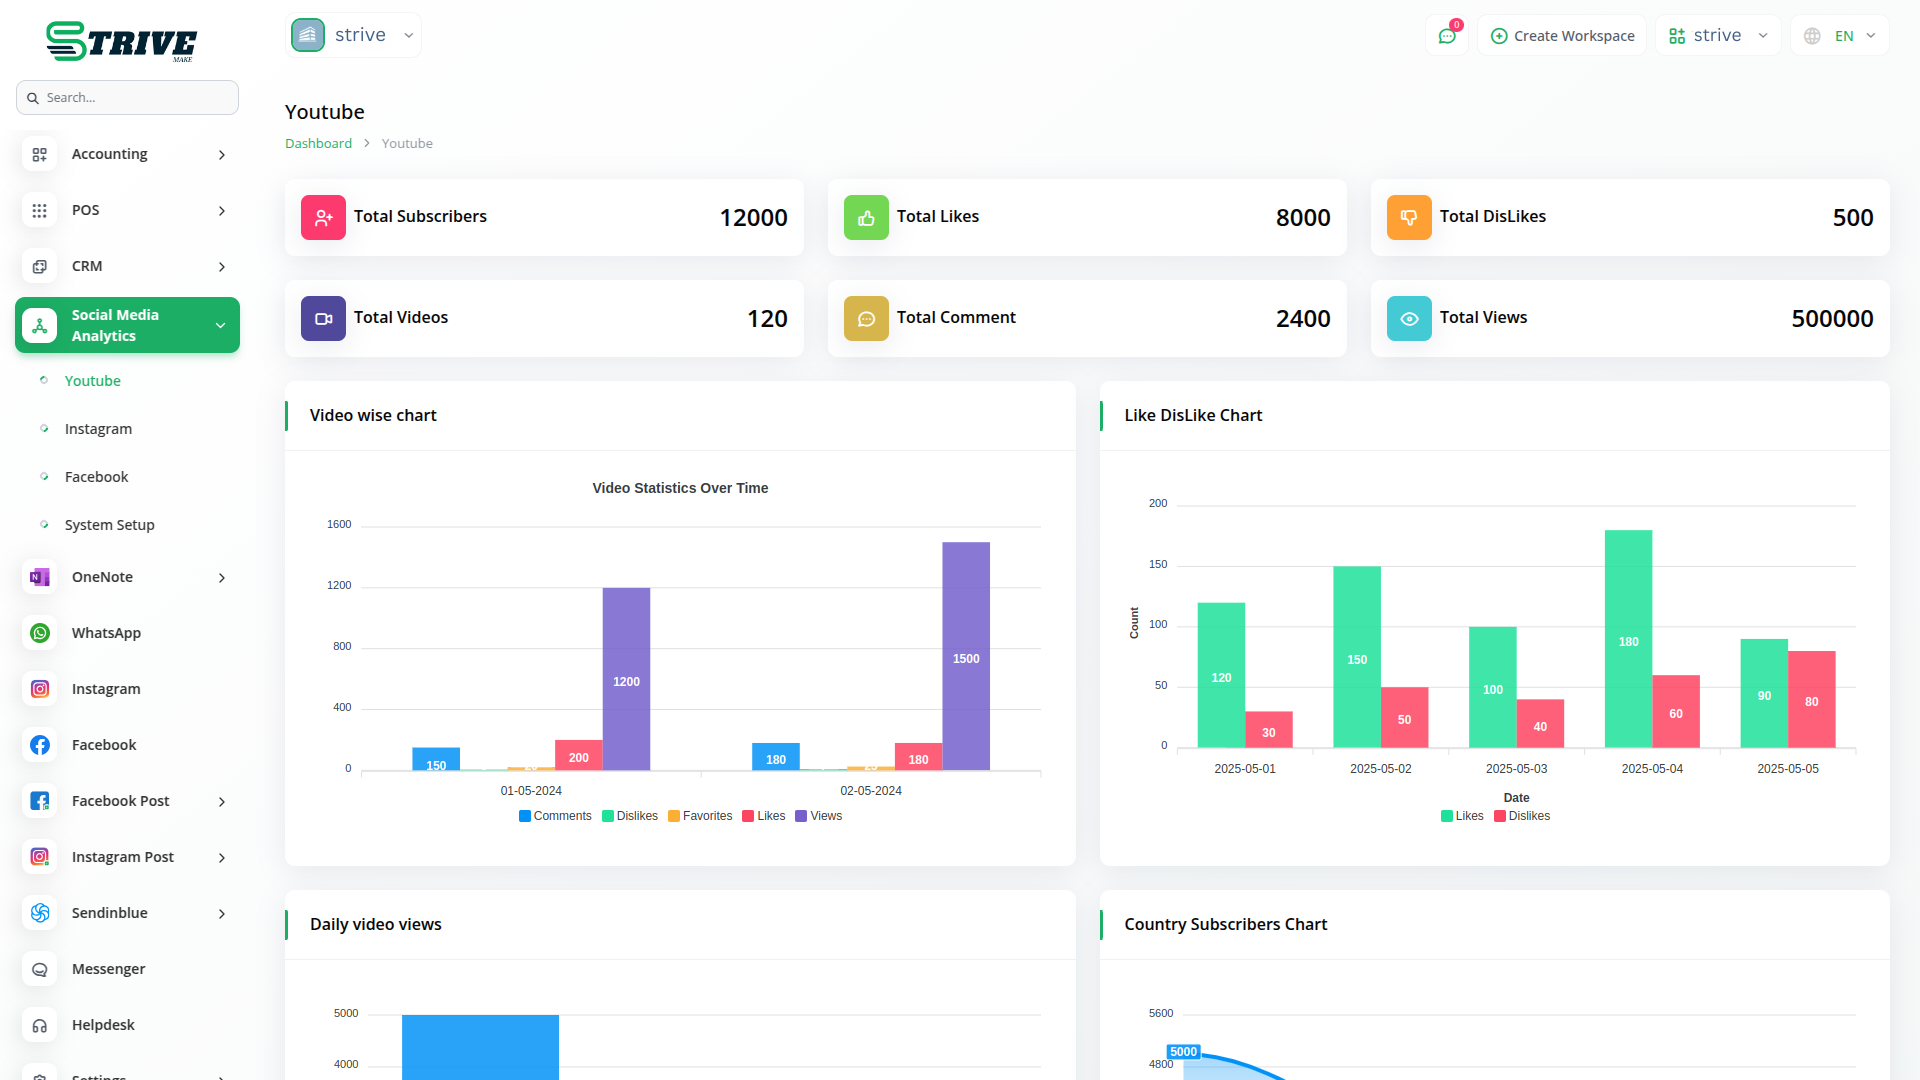Select Instagram under Social Media Analytics

tap(98, 429)
